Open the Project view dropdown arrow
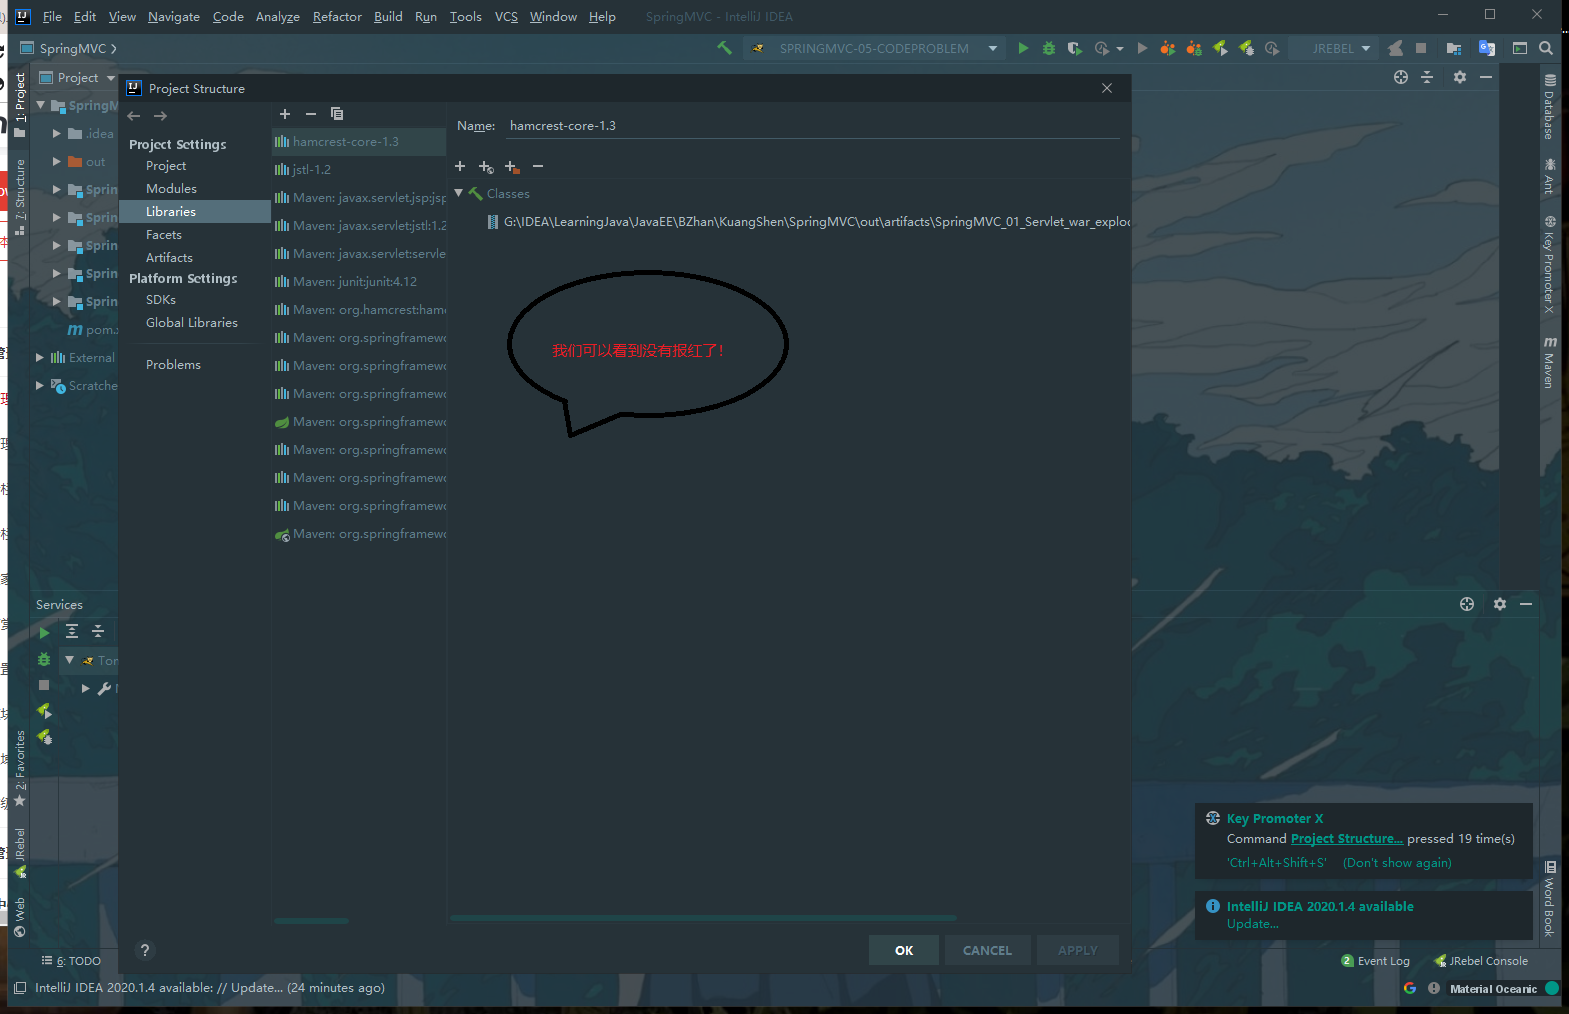 (x=111, y=78)
